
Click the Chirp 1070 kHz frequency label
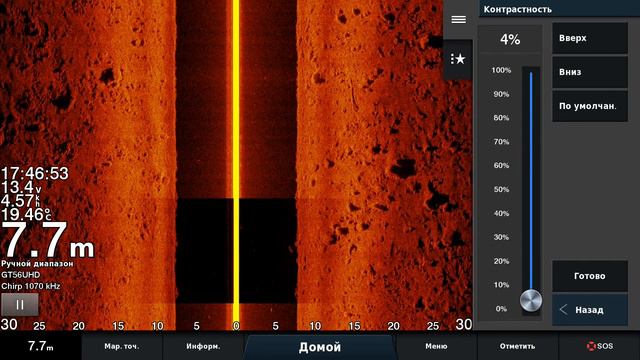(31, 286)
